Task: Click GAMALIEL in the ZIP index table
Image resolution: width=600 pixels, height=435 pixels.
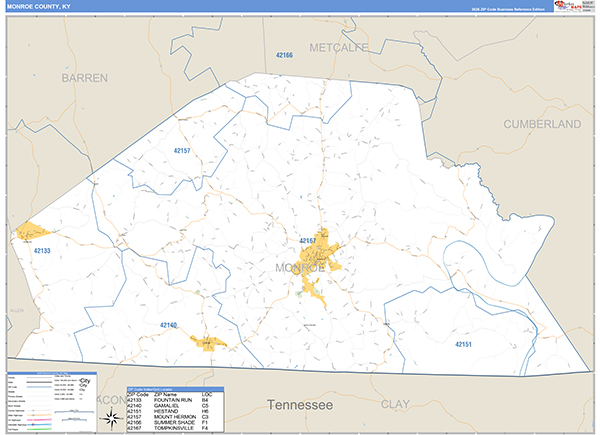Action: (x=166, y=406)
